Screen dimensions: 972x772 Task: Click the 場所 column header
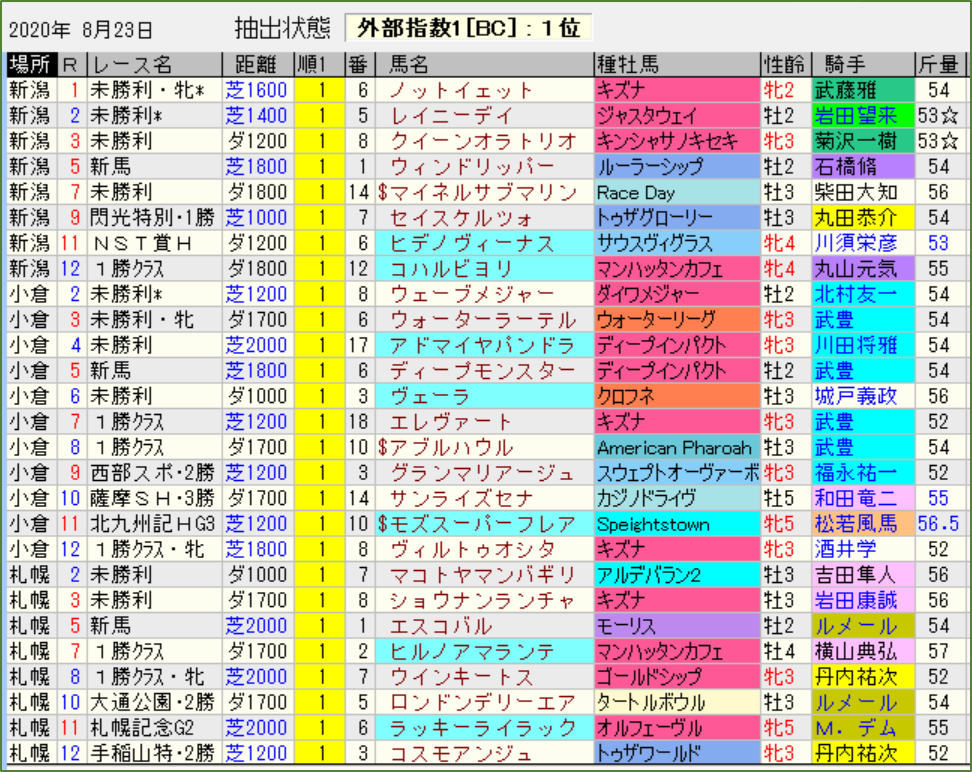[30, 65]
